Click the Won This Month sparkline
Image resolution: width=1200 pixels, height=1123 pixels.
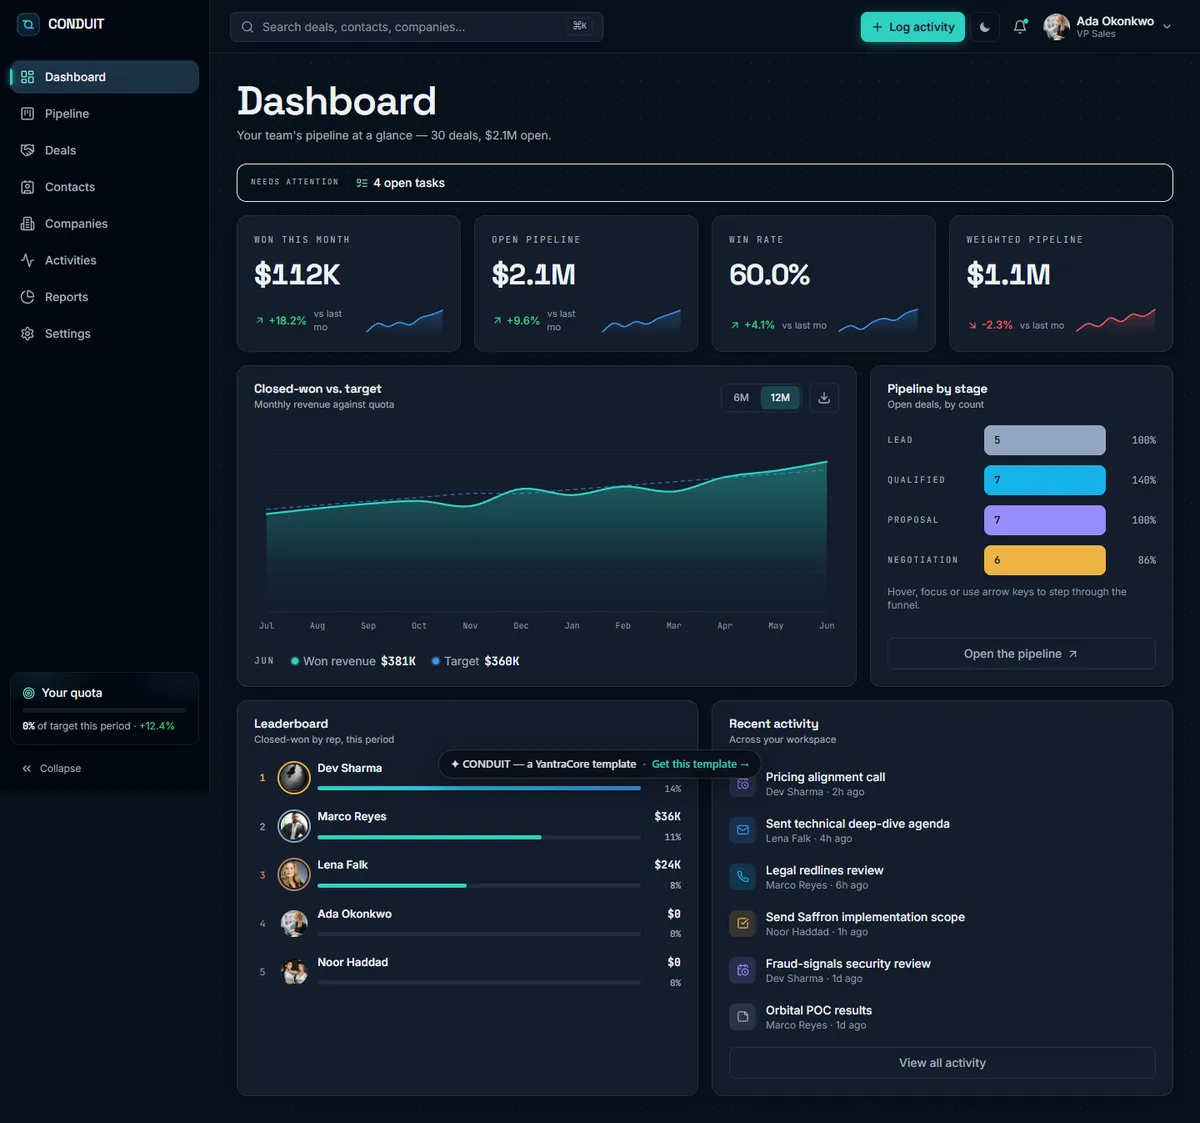[x=404, y=321]
